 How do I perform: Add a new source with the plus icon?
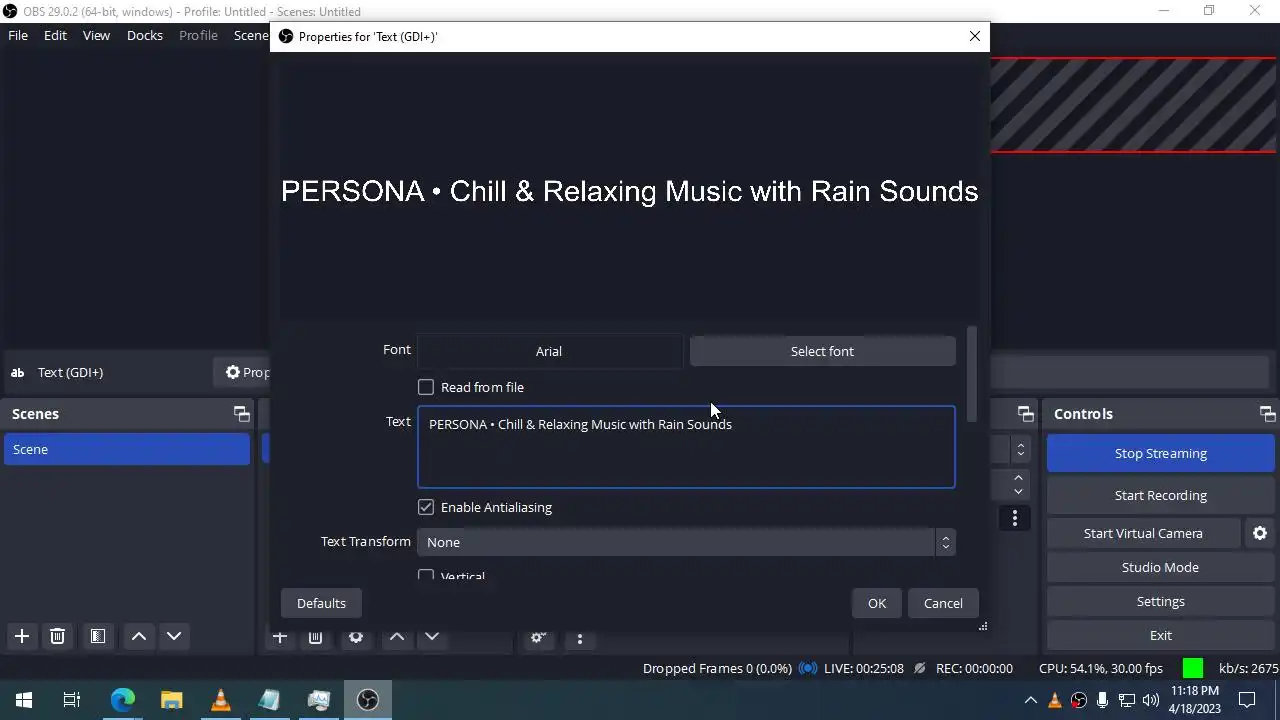tap(280, 637)
